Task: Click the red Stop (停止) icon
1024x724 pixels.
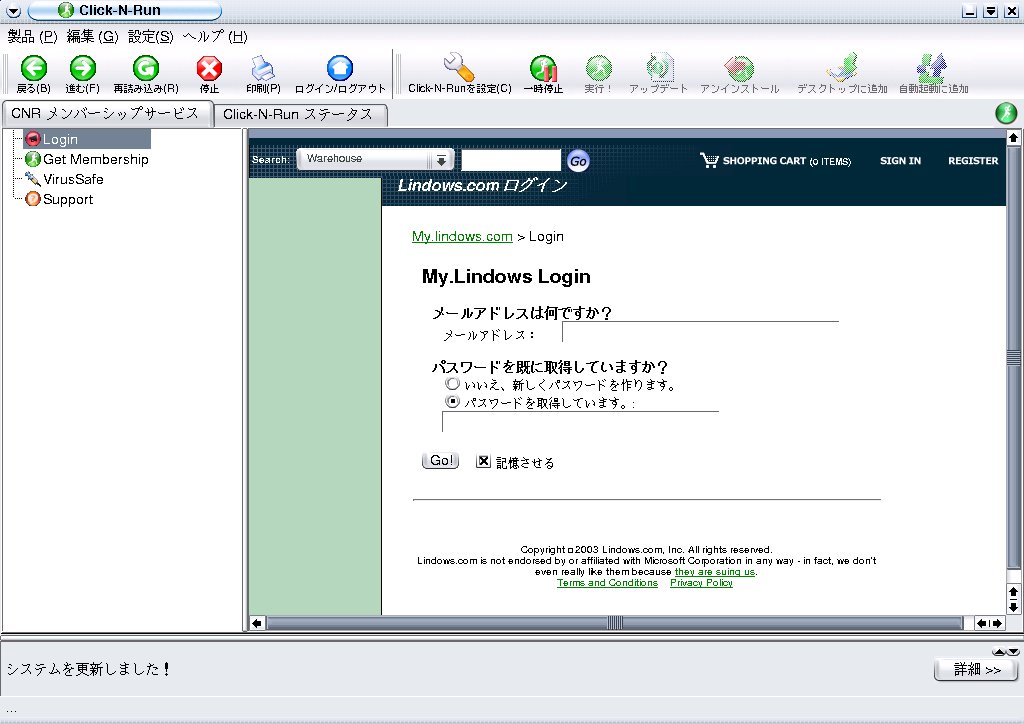Action: click(209, 68)
